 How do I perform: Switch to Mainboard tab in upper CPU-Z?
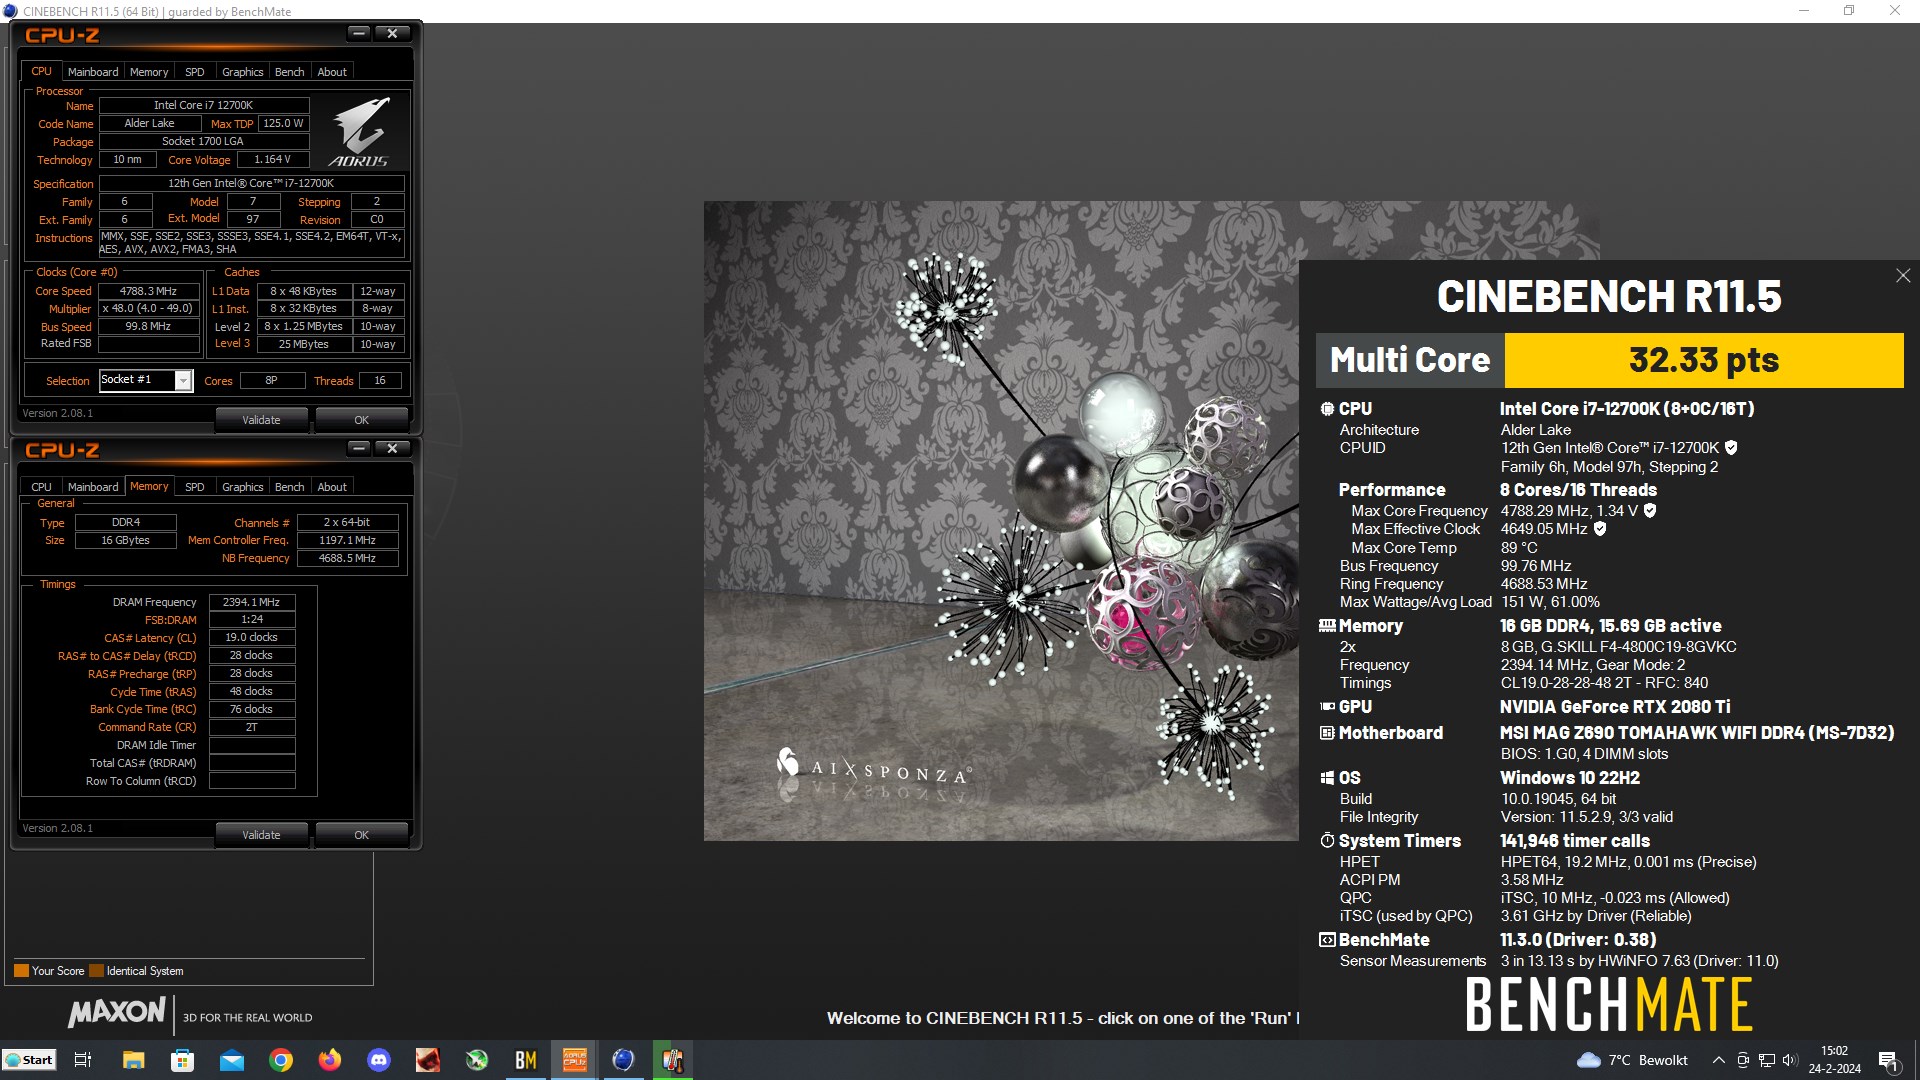93,72
